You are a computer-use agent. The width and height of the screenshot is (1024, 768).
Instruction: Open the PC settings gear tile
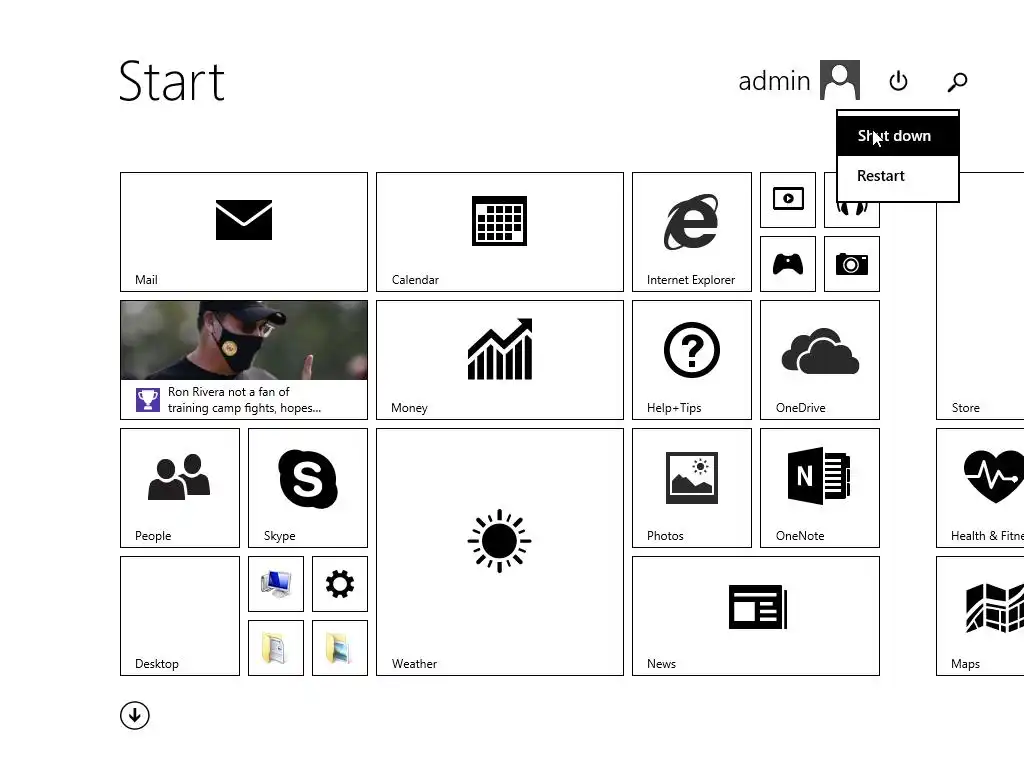pos(340,584)
